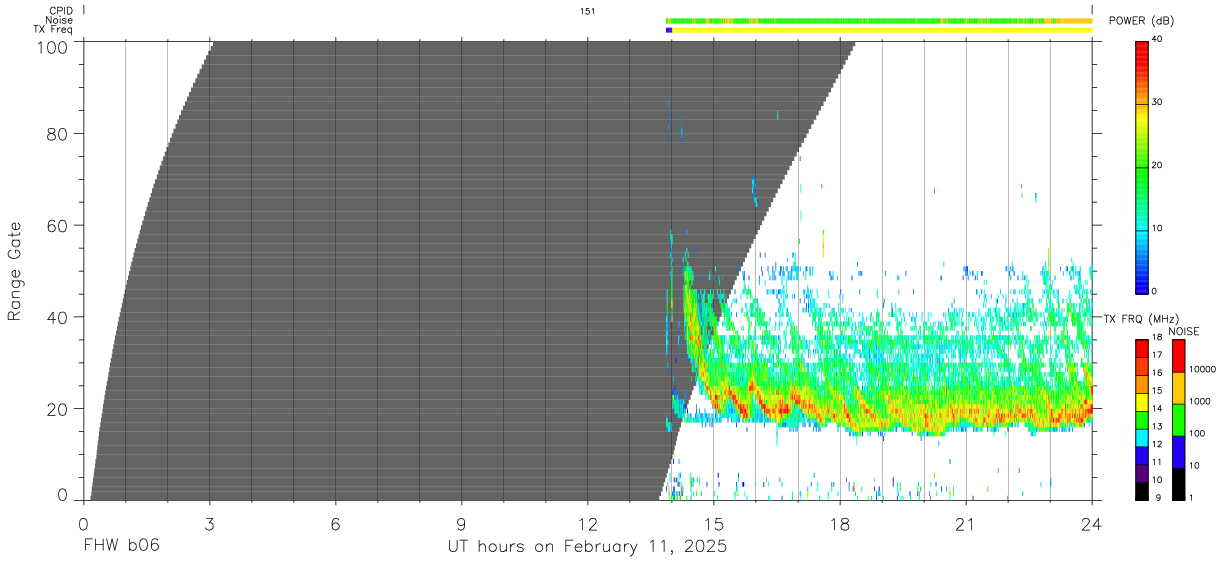
Task: Click the 3 hour tick label on time axis
Action: point(209,523)
